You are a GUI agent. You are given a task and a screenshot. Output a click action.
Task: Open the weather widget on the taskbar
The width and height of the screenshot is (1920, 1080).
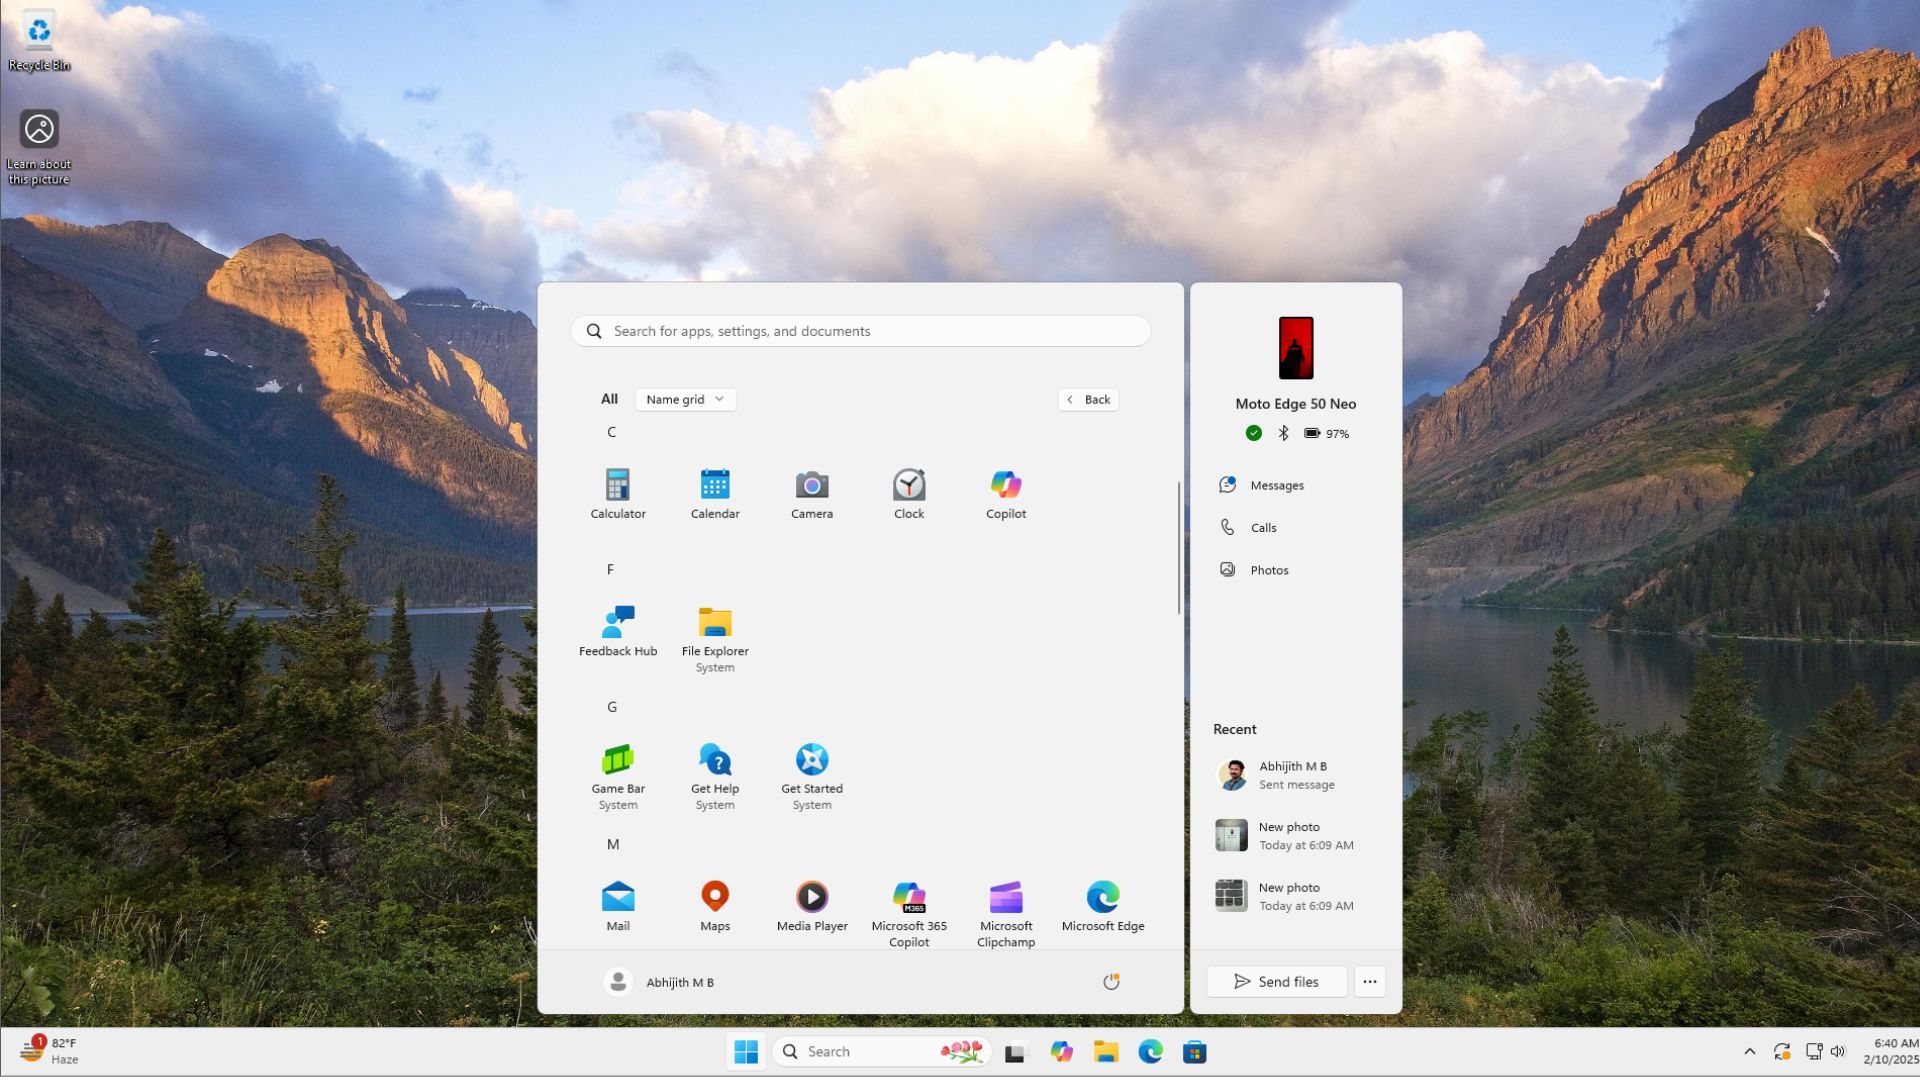coord(48,1051)
